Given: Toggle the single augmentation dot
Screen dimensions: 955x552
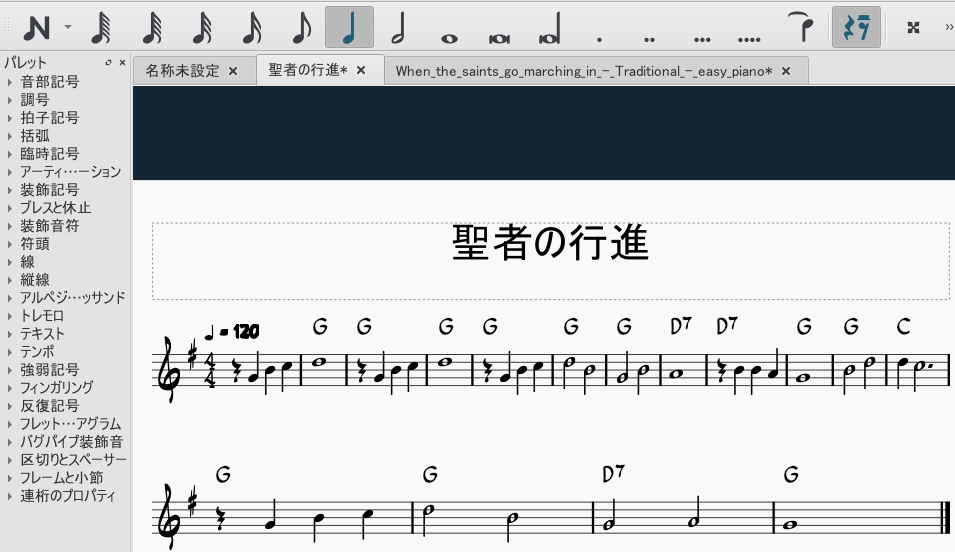Looking at the screenshot, I should click(600, 40).
